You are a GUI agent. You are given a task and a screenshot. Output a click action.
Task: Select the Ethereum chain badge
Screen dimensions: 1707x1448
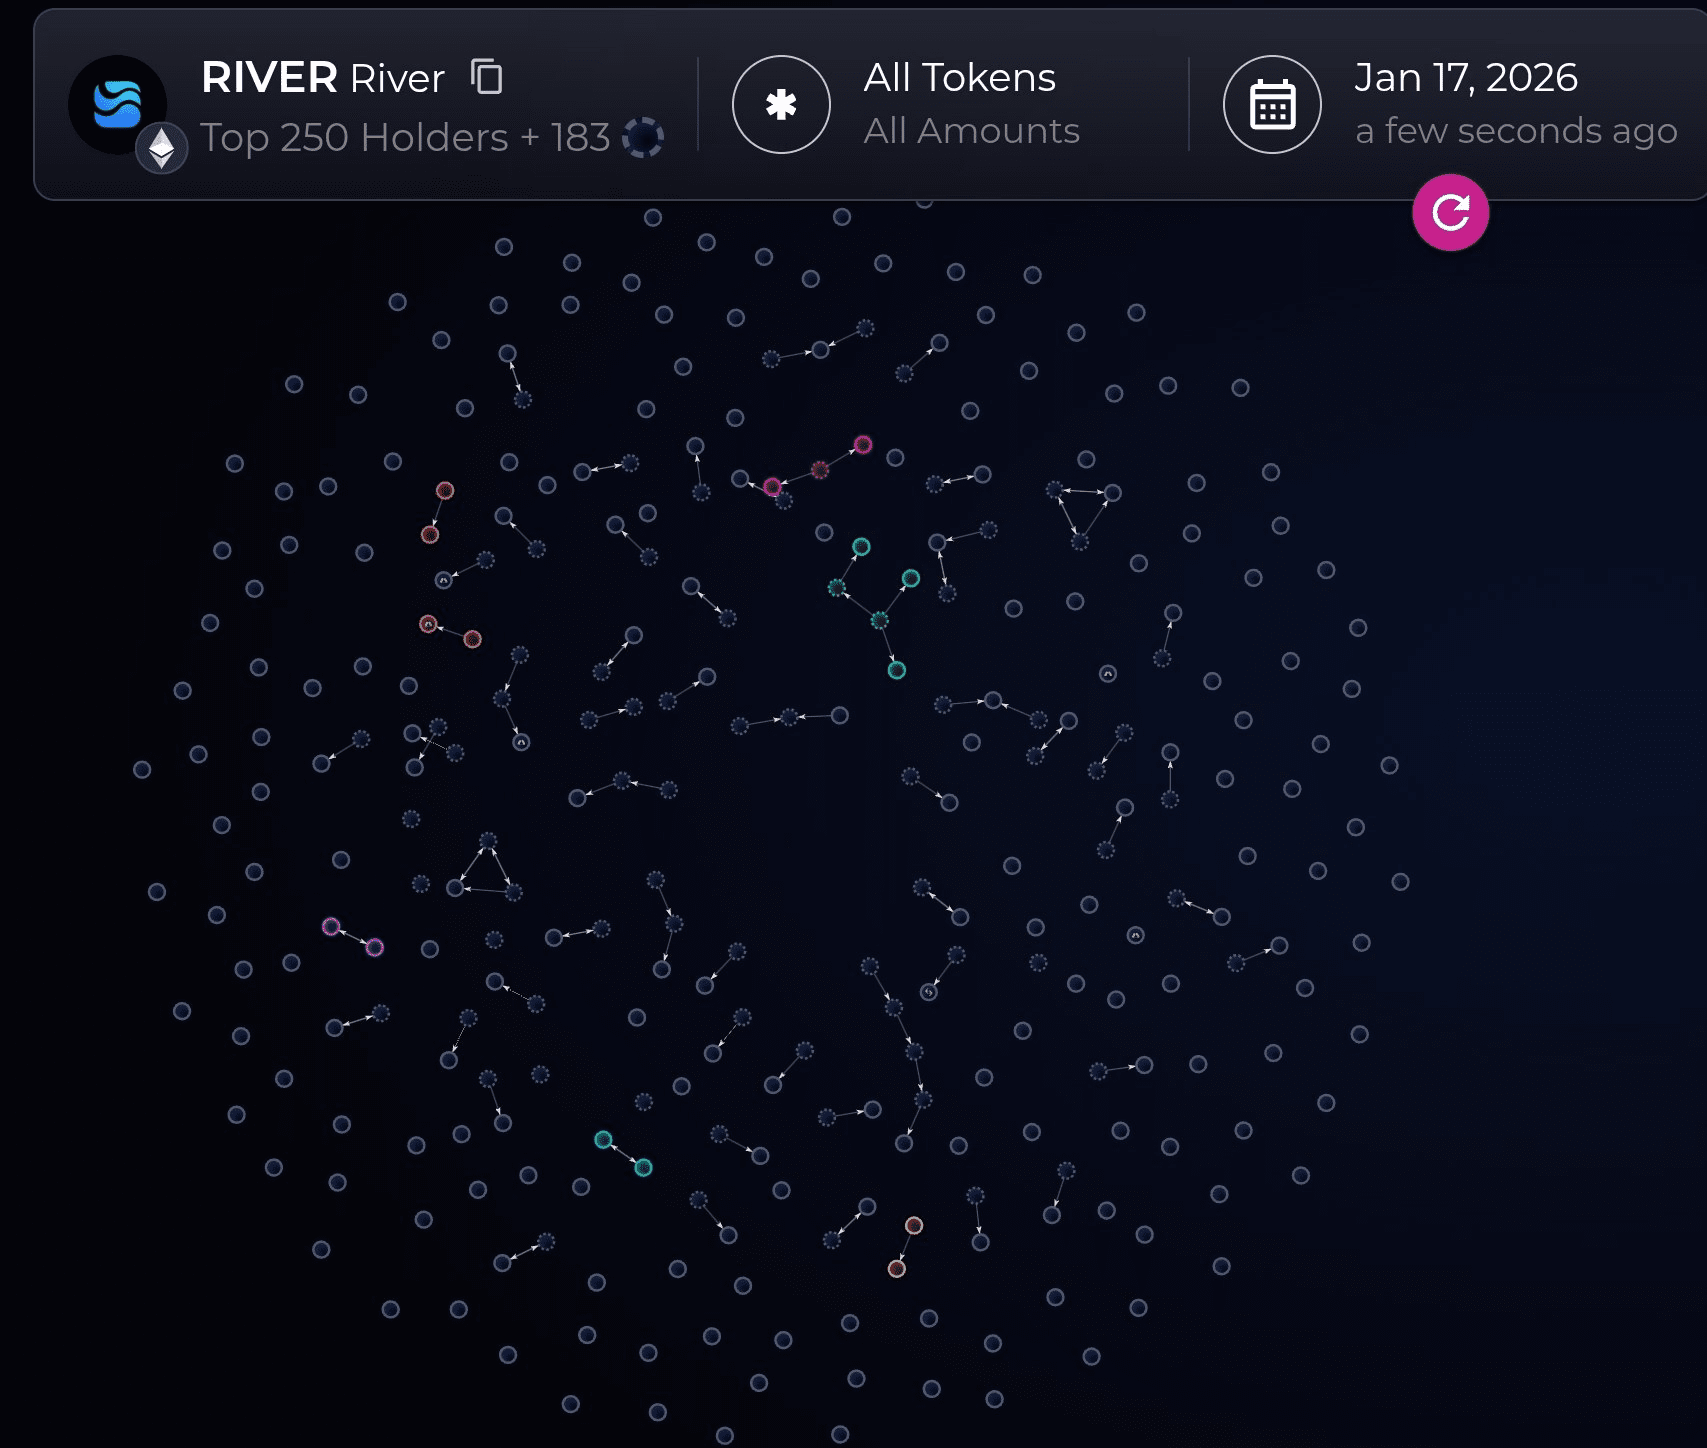point(162,148)
